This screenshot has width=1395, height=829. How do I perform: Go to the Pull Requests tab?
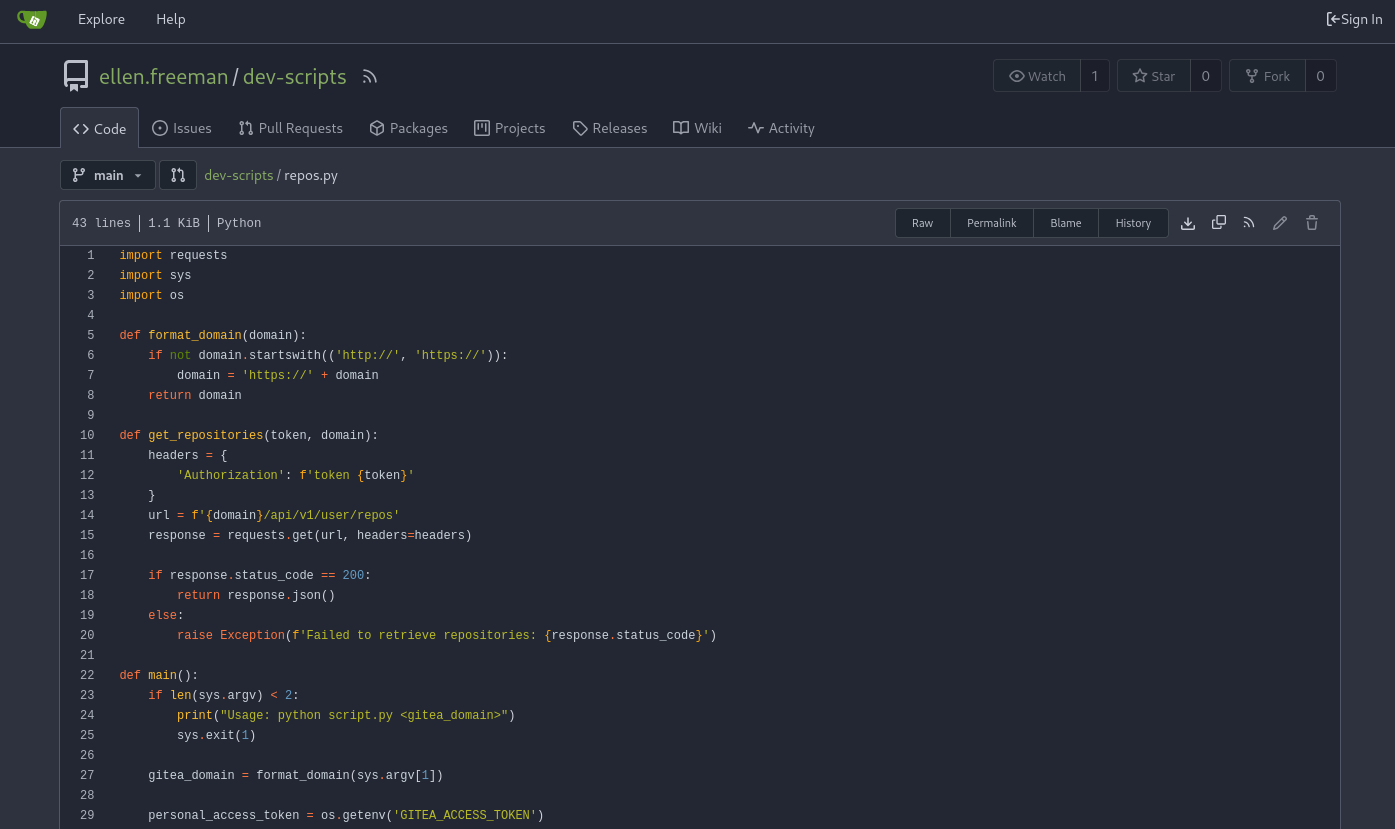tap(291, 128)
